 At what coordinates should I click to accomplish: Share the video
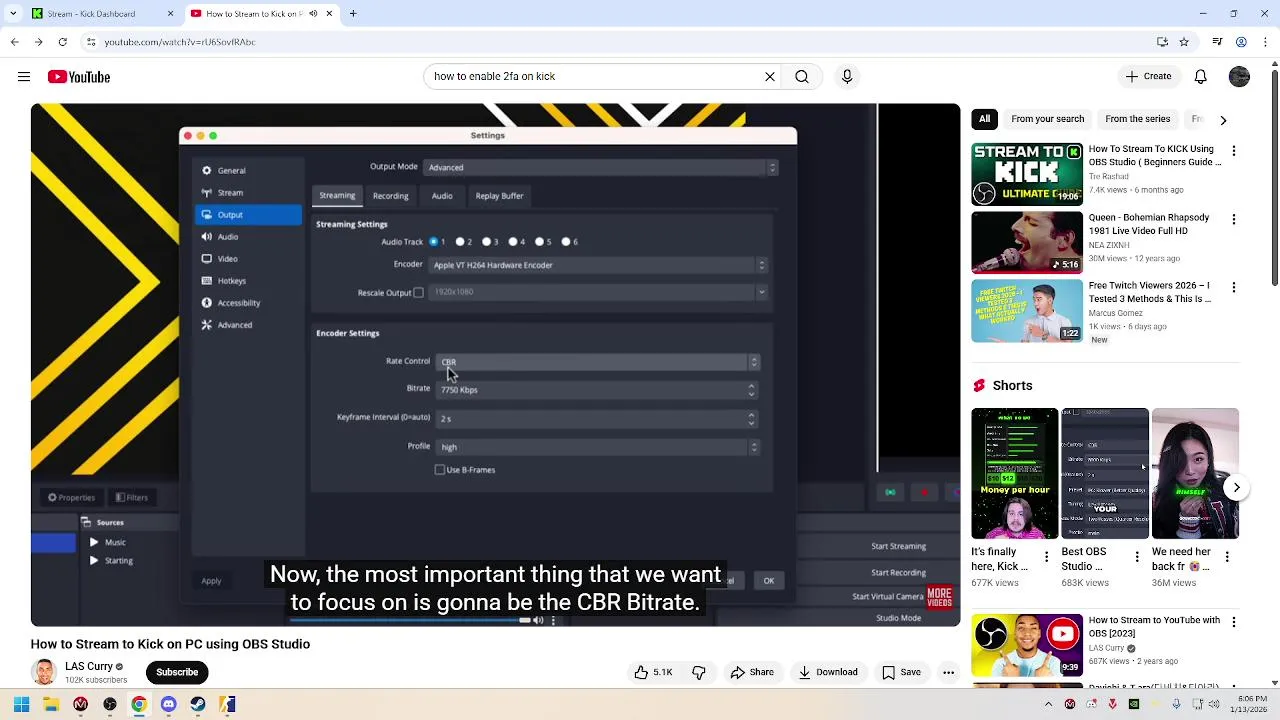coord(751,672)
